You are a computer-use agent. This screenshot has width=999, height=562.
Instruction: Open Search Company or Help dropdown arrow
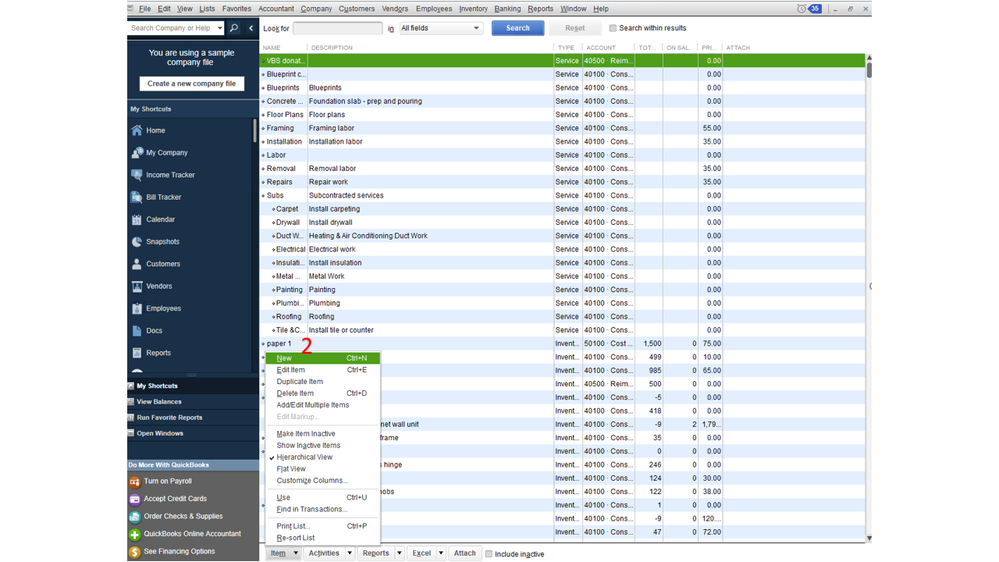220,28
